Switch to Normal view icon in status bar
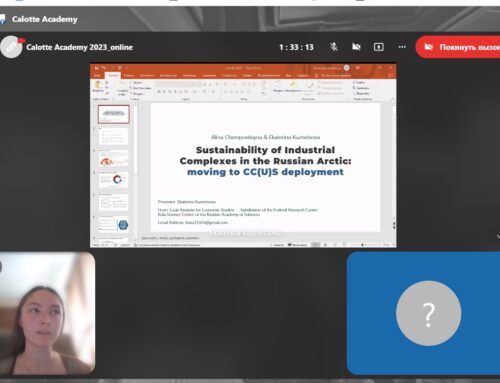 [x=315, y=245]
